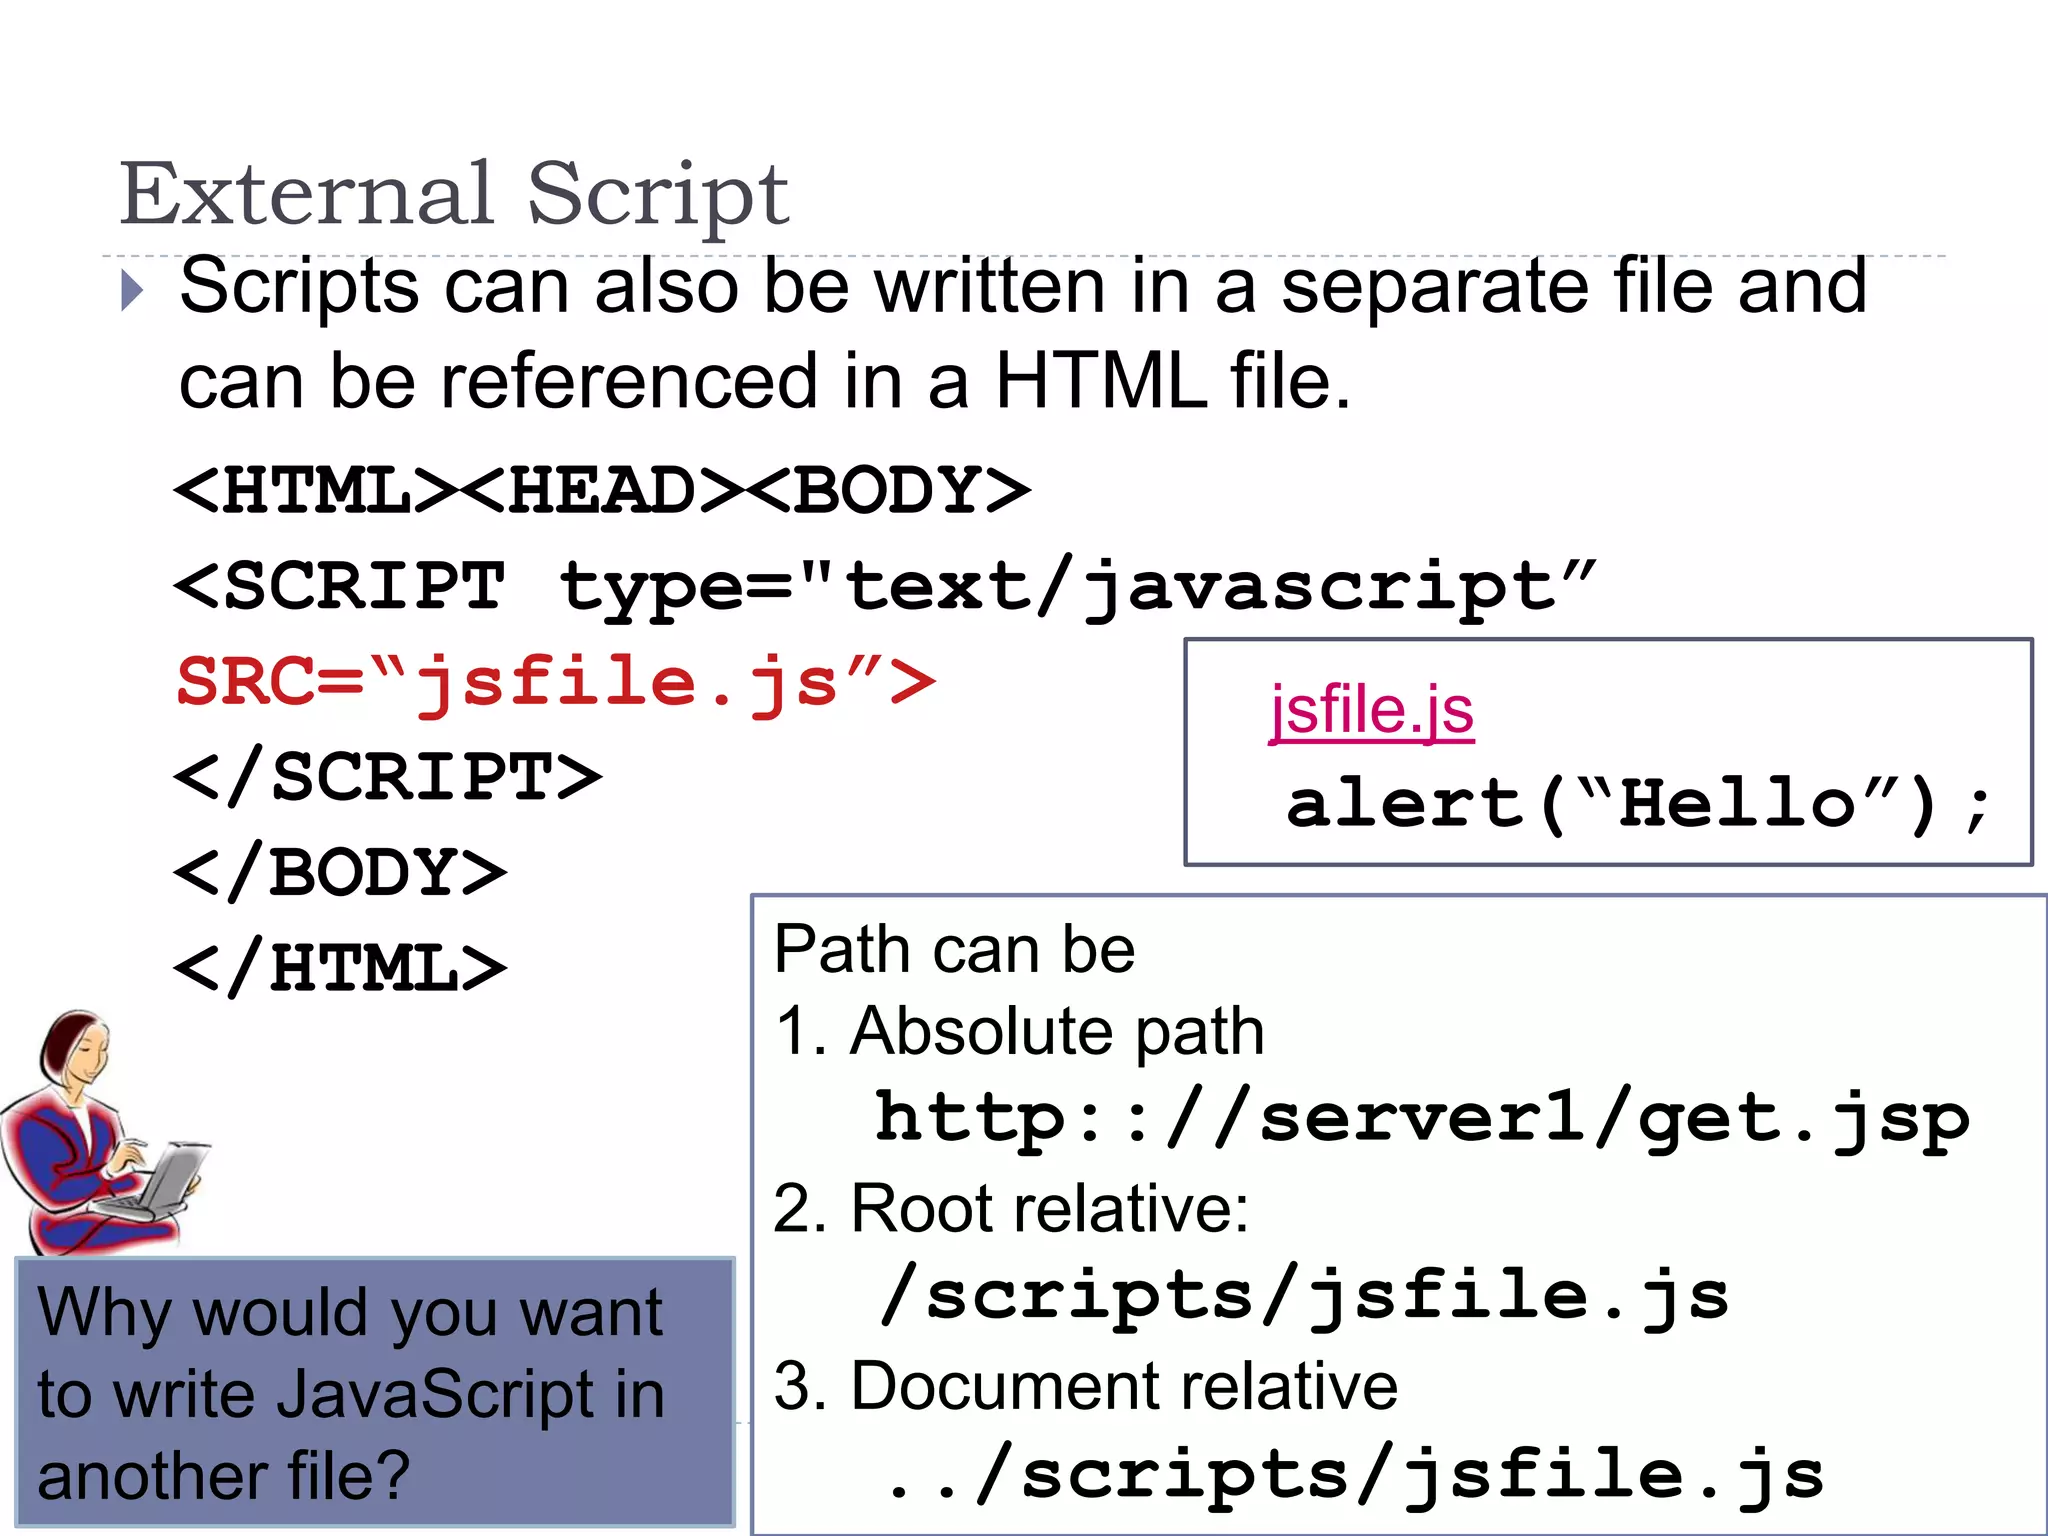This screenshot has height=1536, width=2048.
Task: Select the <HTML><HEAD><BODY> code line
Action: coord(601,490)
